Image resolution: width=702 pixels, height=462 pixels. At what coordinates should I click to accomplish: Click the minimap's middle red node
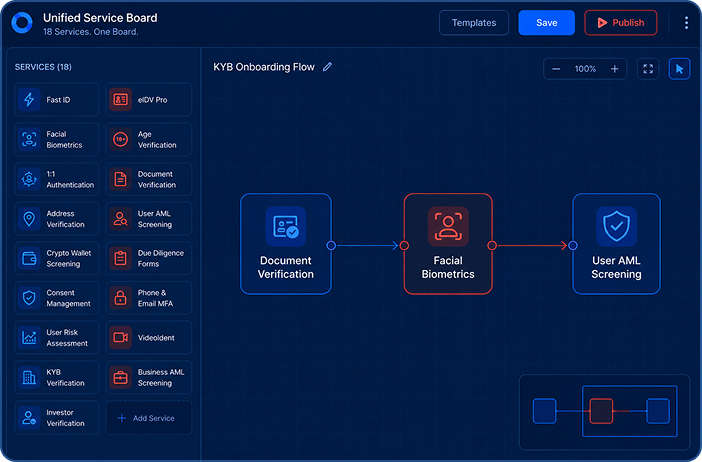pyautogui.click(x=601, y=411)
